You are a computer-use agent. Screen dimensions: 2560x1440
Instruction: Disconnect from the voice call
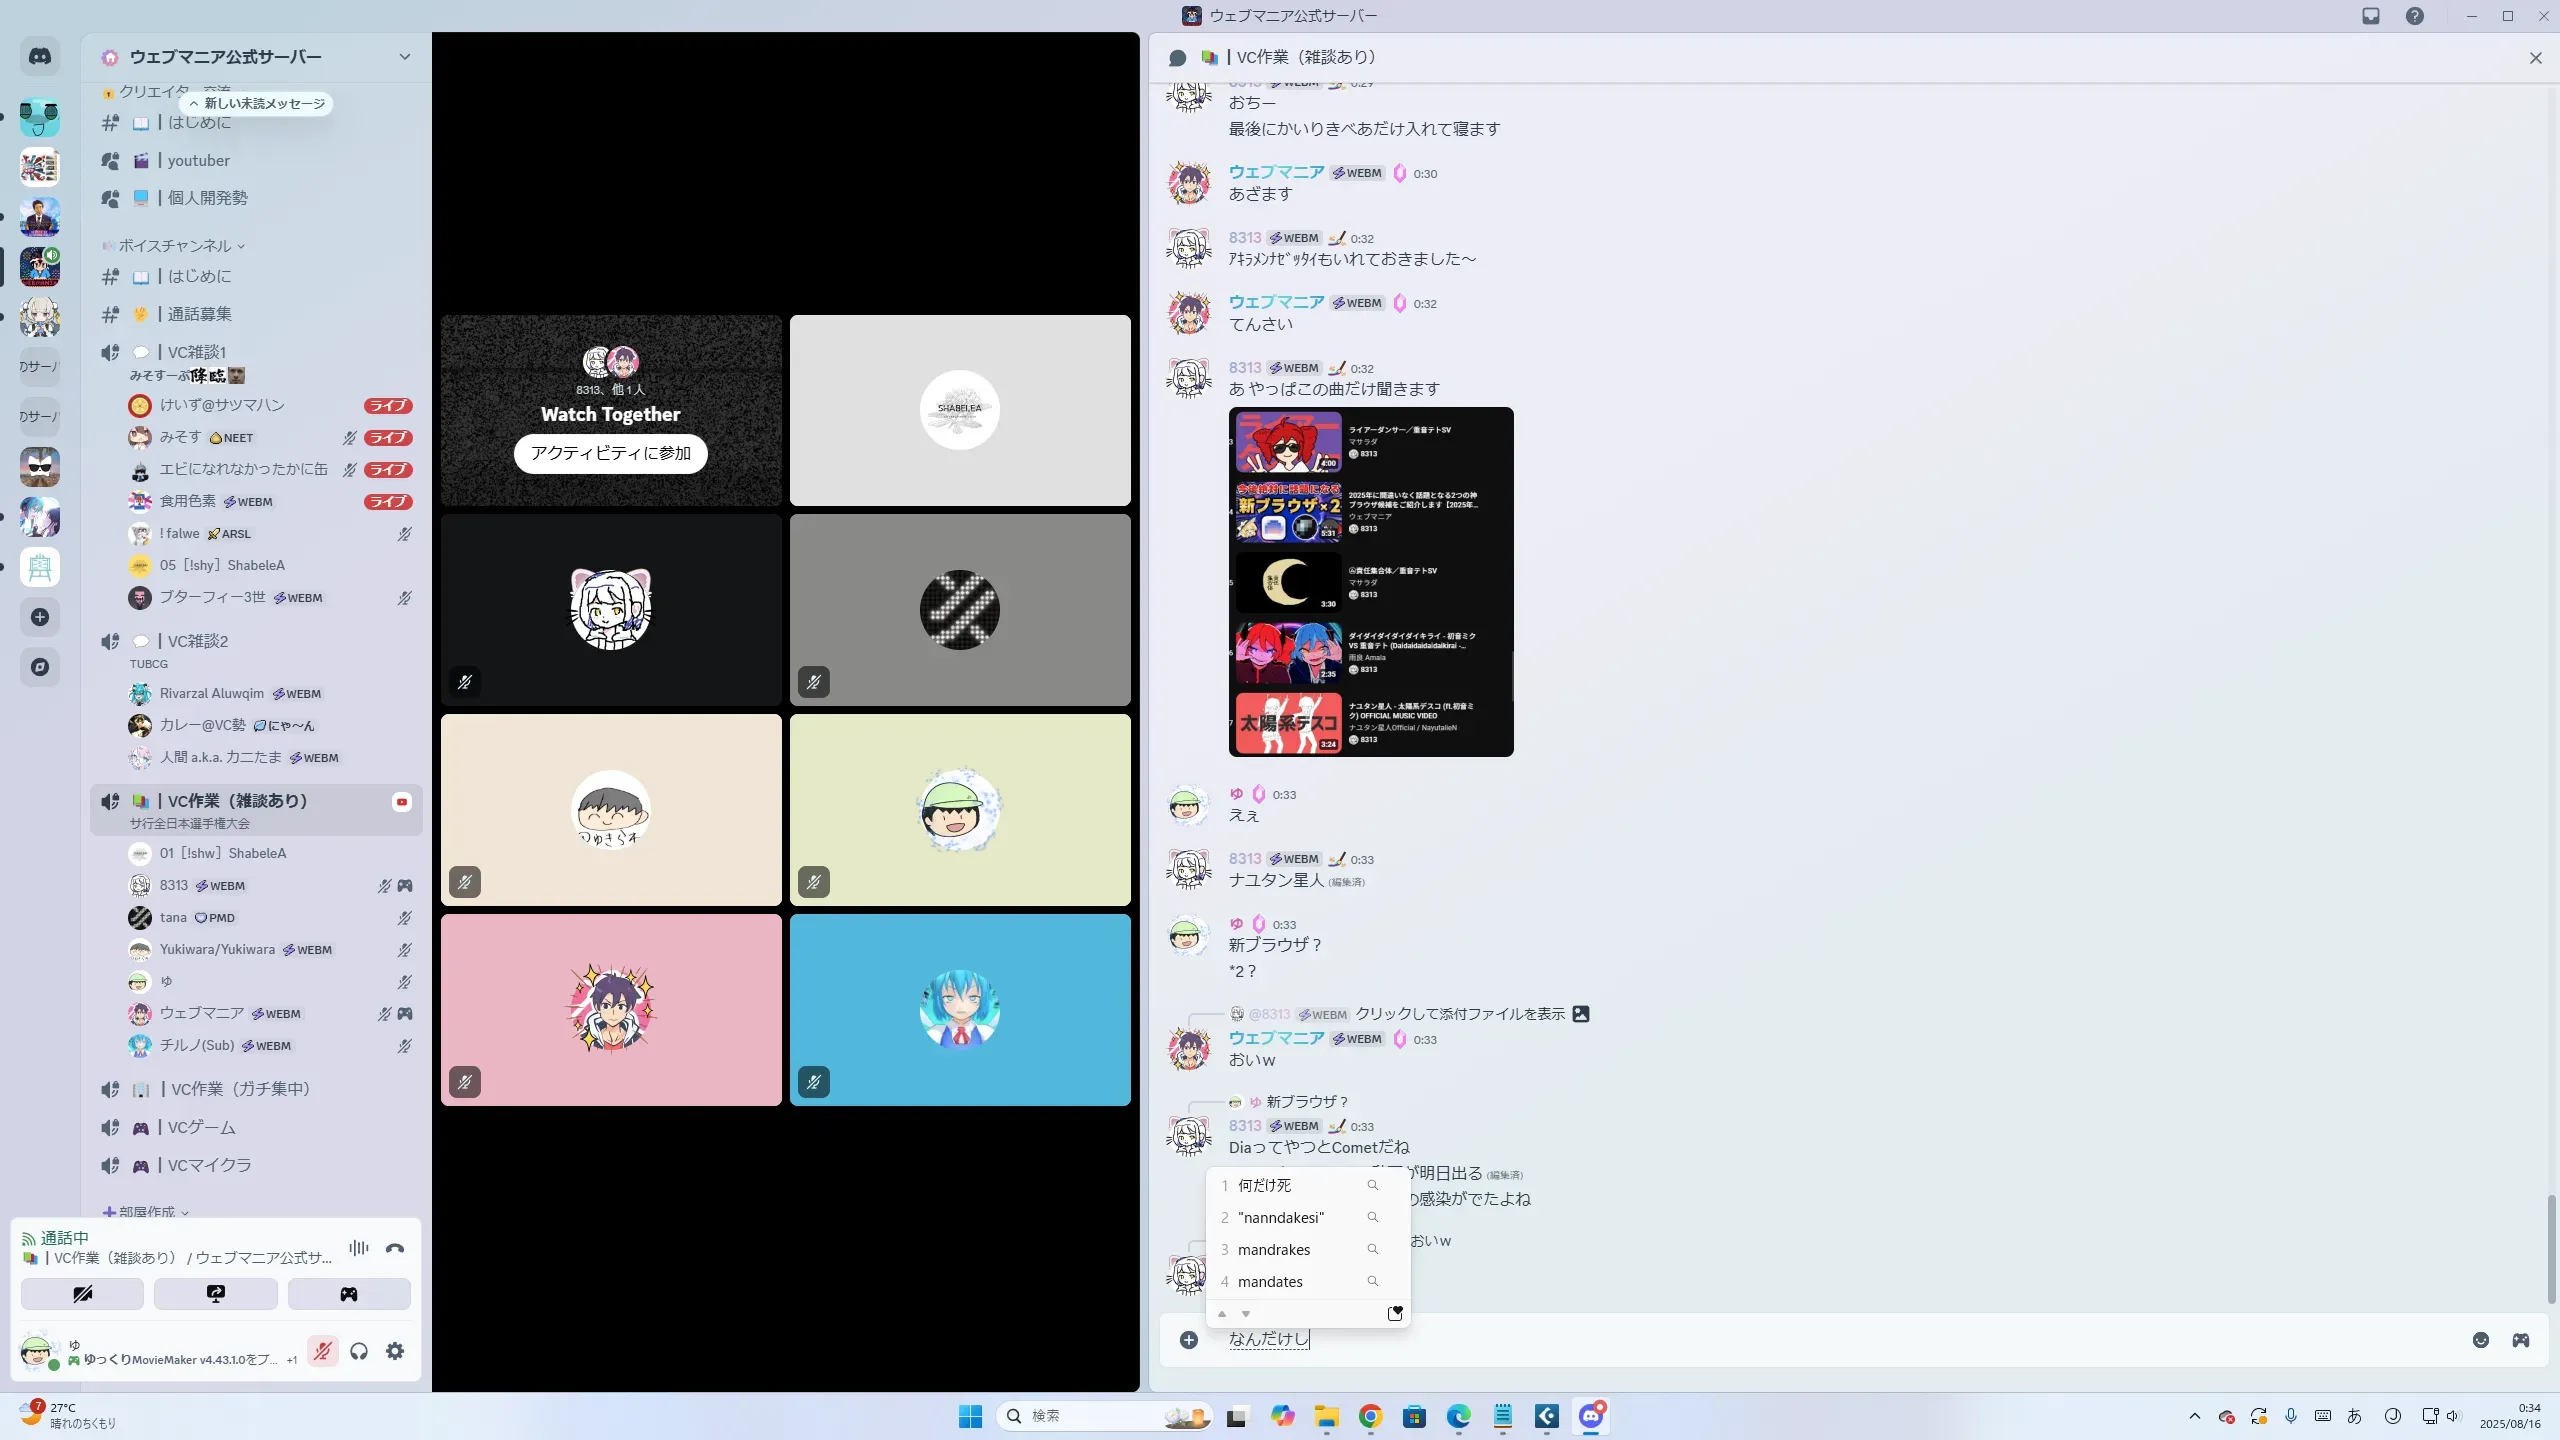[395, 1248]
